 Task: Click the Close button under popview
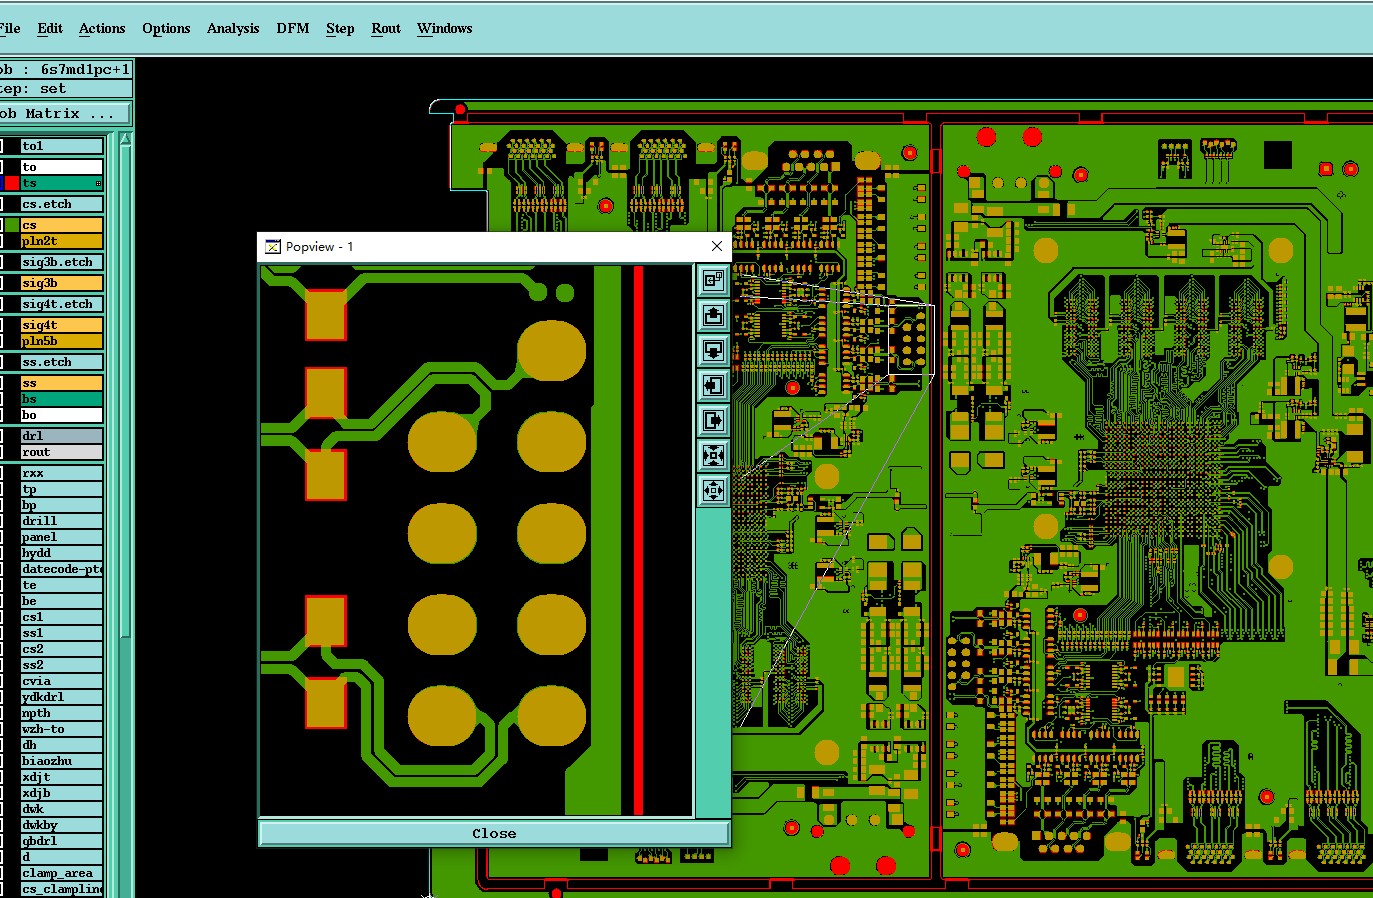pyautogui.click(x=494, y=833)
